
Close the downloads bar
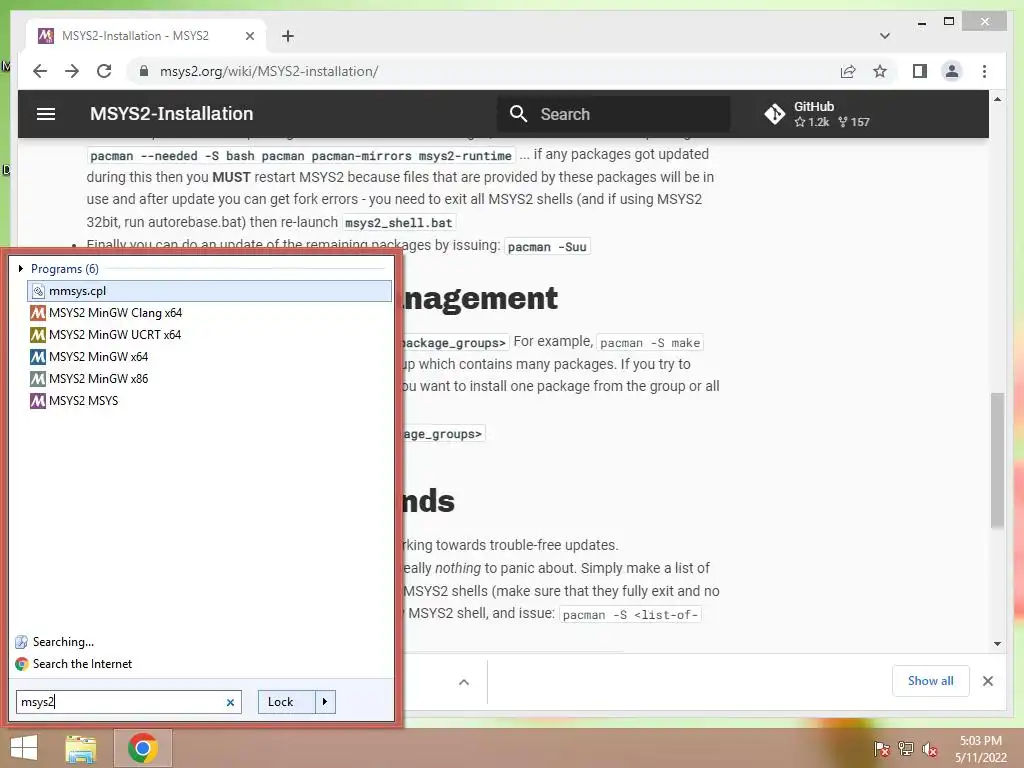[987, 681]
